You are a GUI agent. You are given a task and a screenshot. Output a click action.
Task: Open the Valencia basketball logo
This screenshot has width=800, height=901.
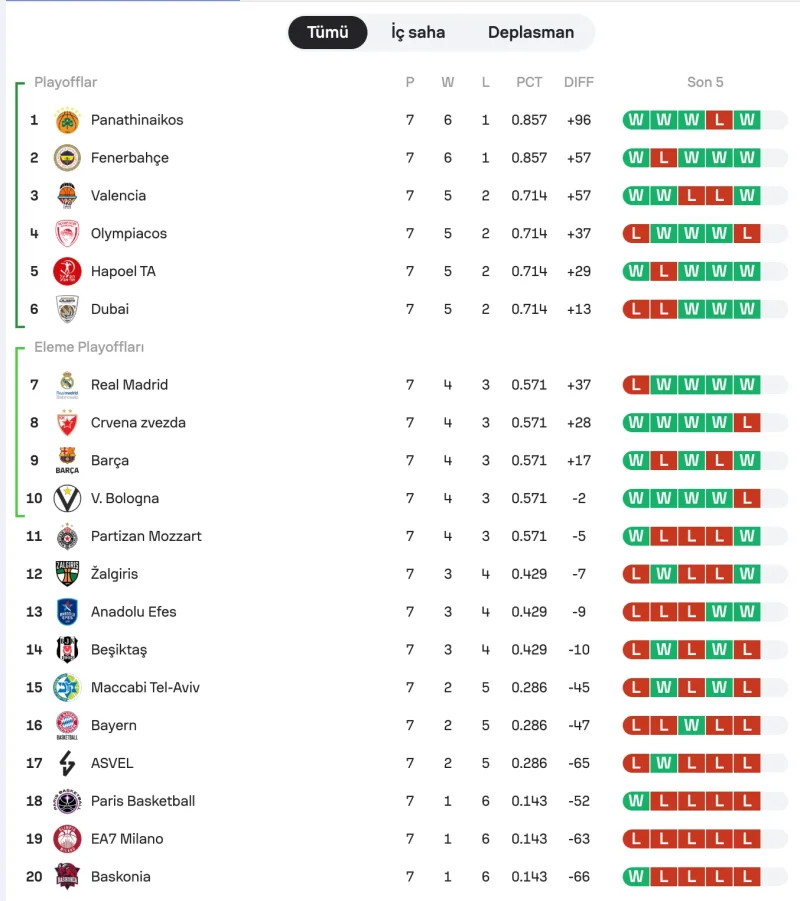(67, 195)
